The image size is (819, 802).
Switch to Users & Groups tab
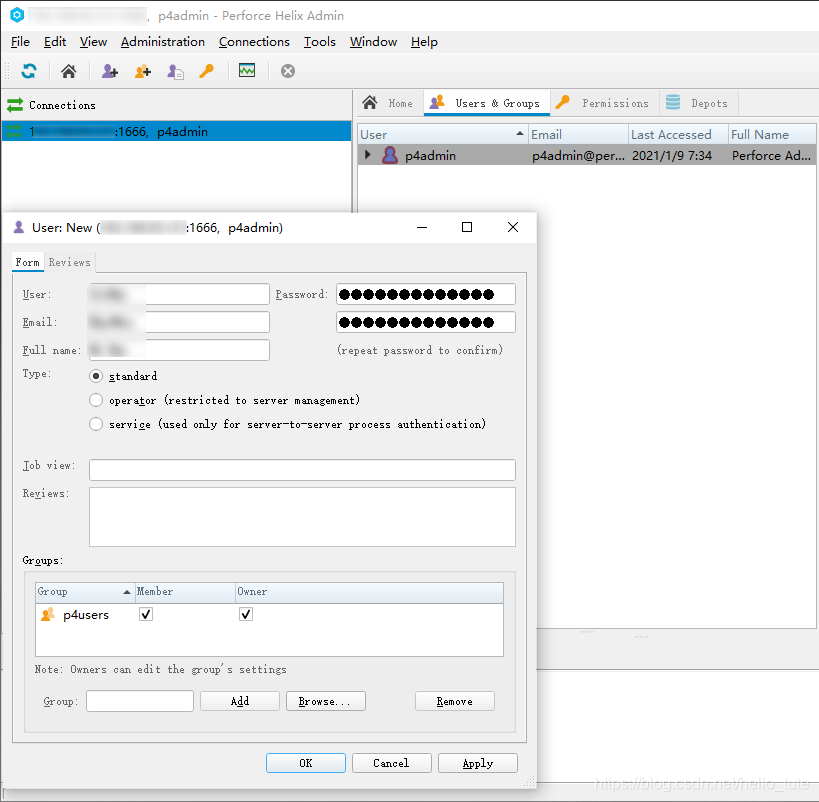click(487, 103)
